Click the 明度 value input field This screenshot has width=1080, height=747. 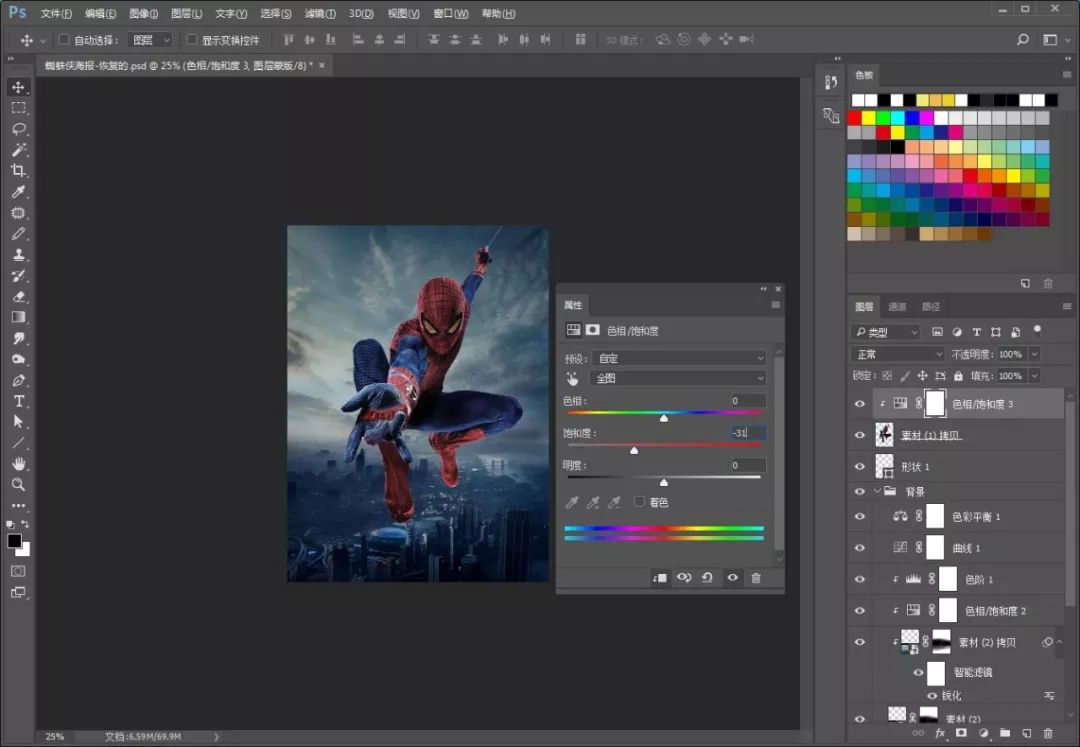pyautogui.click(x=747, y=465)
